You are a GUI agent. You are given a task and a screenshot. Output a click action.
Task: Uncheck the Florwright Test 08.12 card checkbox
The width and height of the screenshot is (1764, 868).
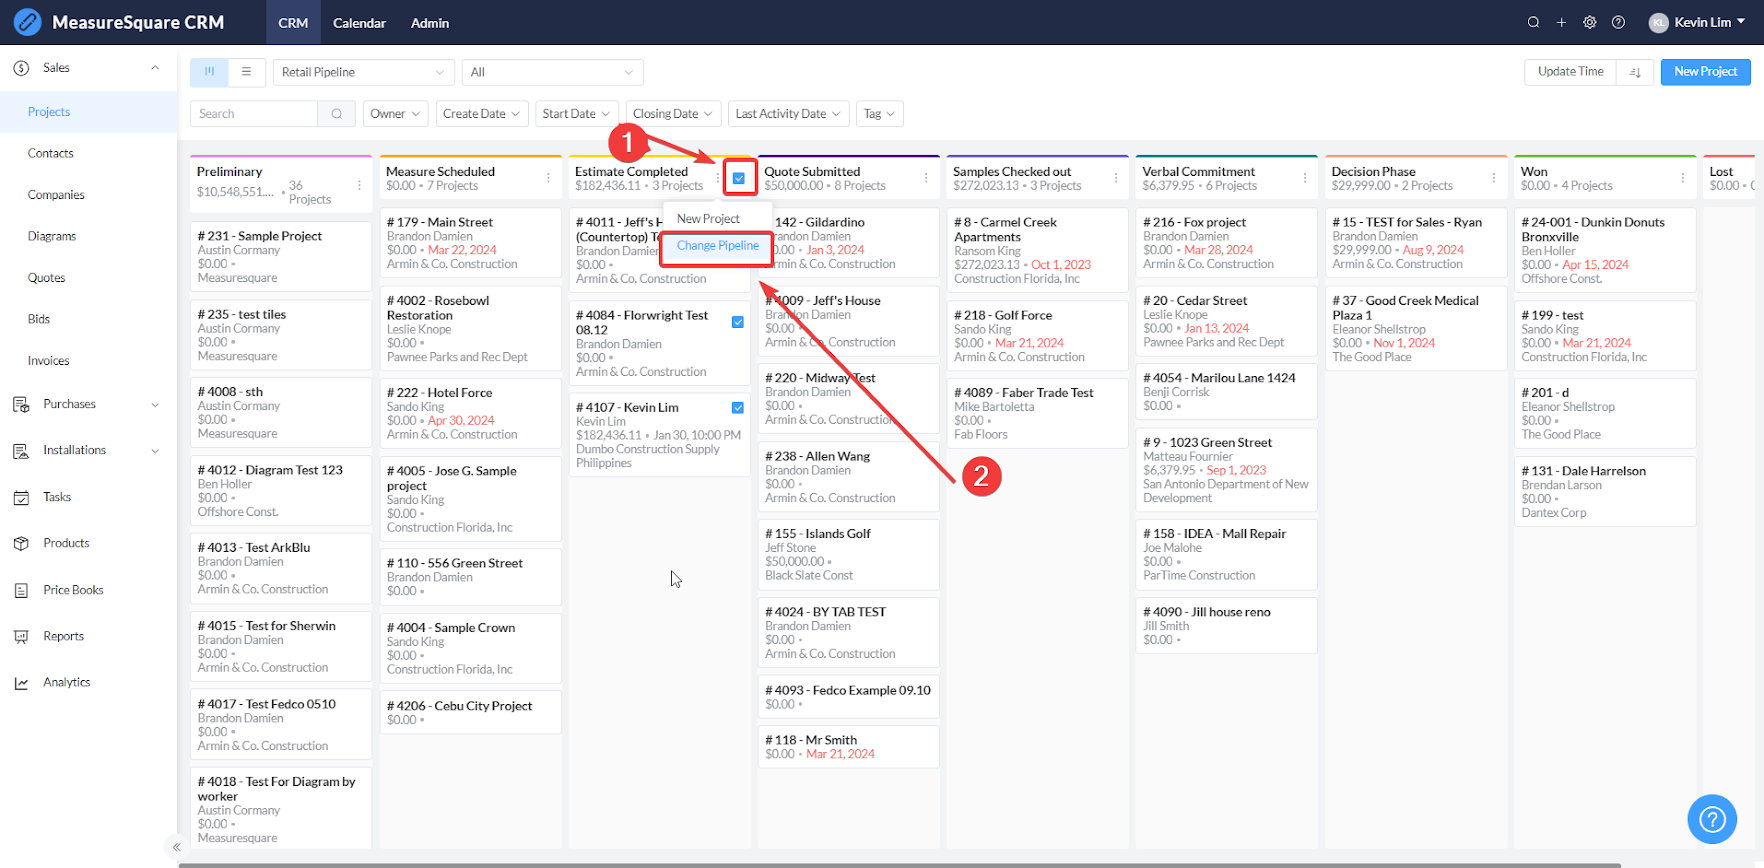pos(738,322)
